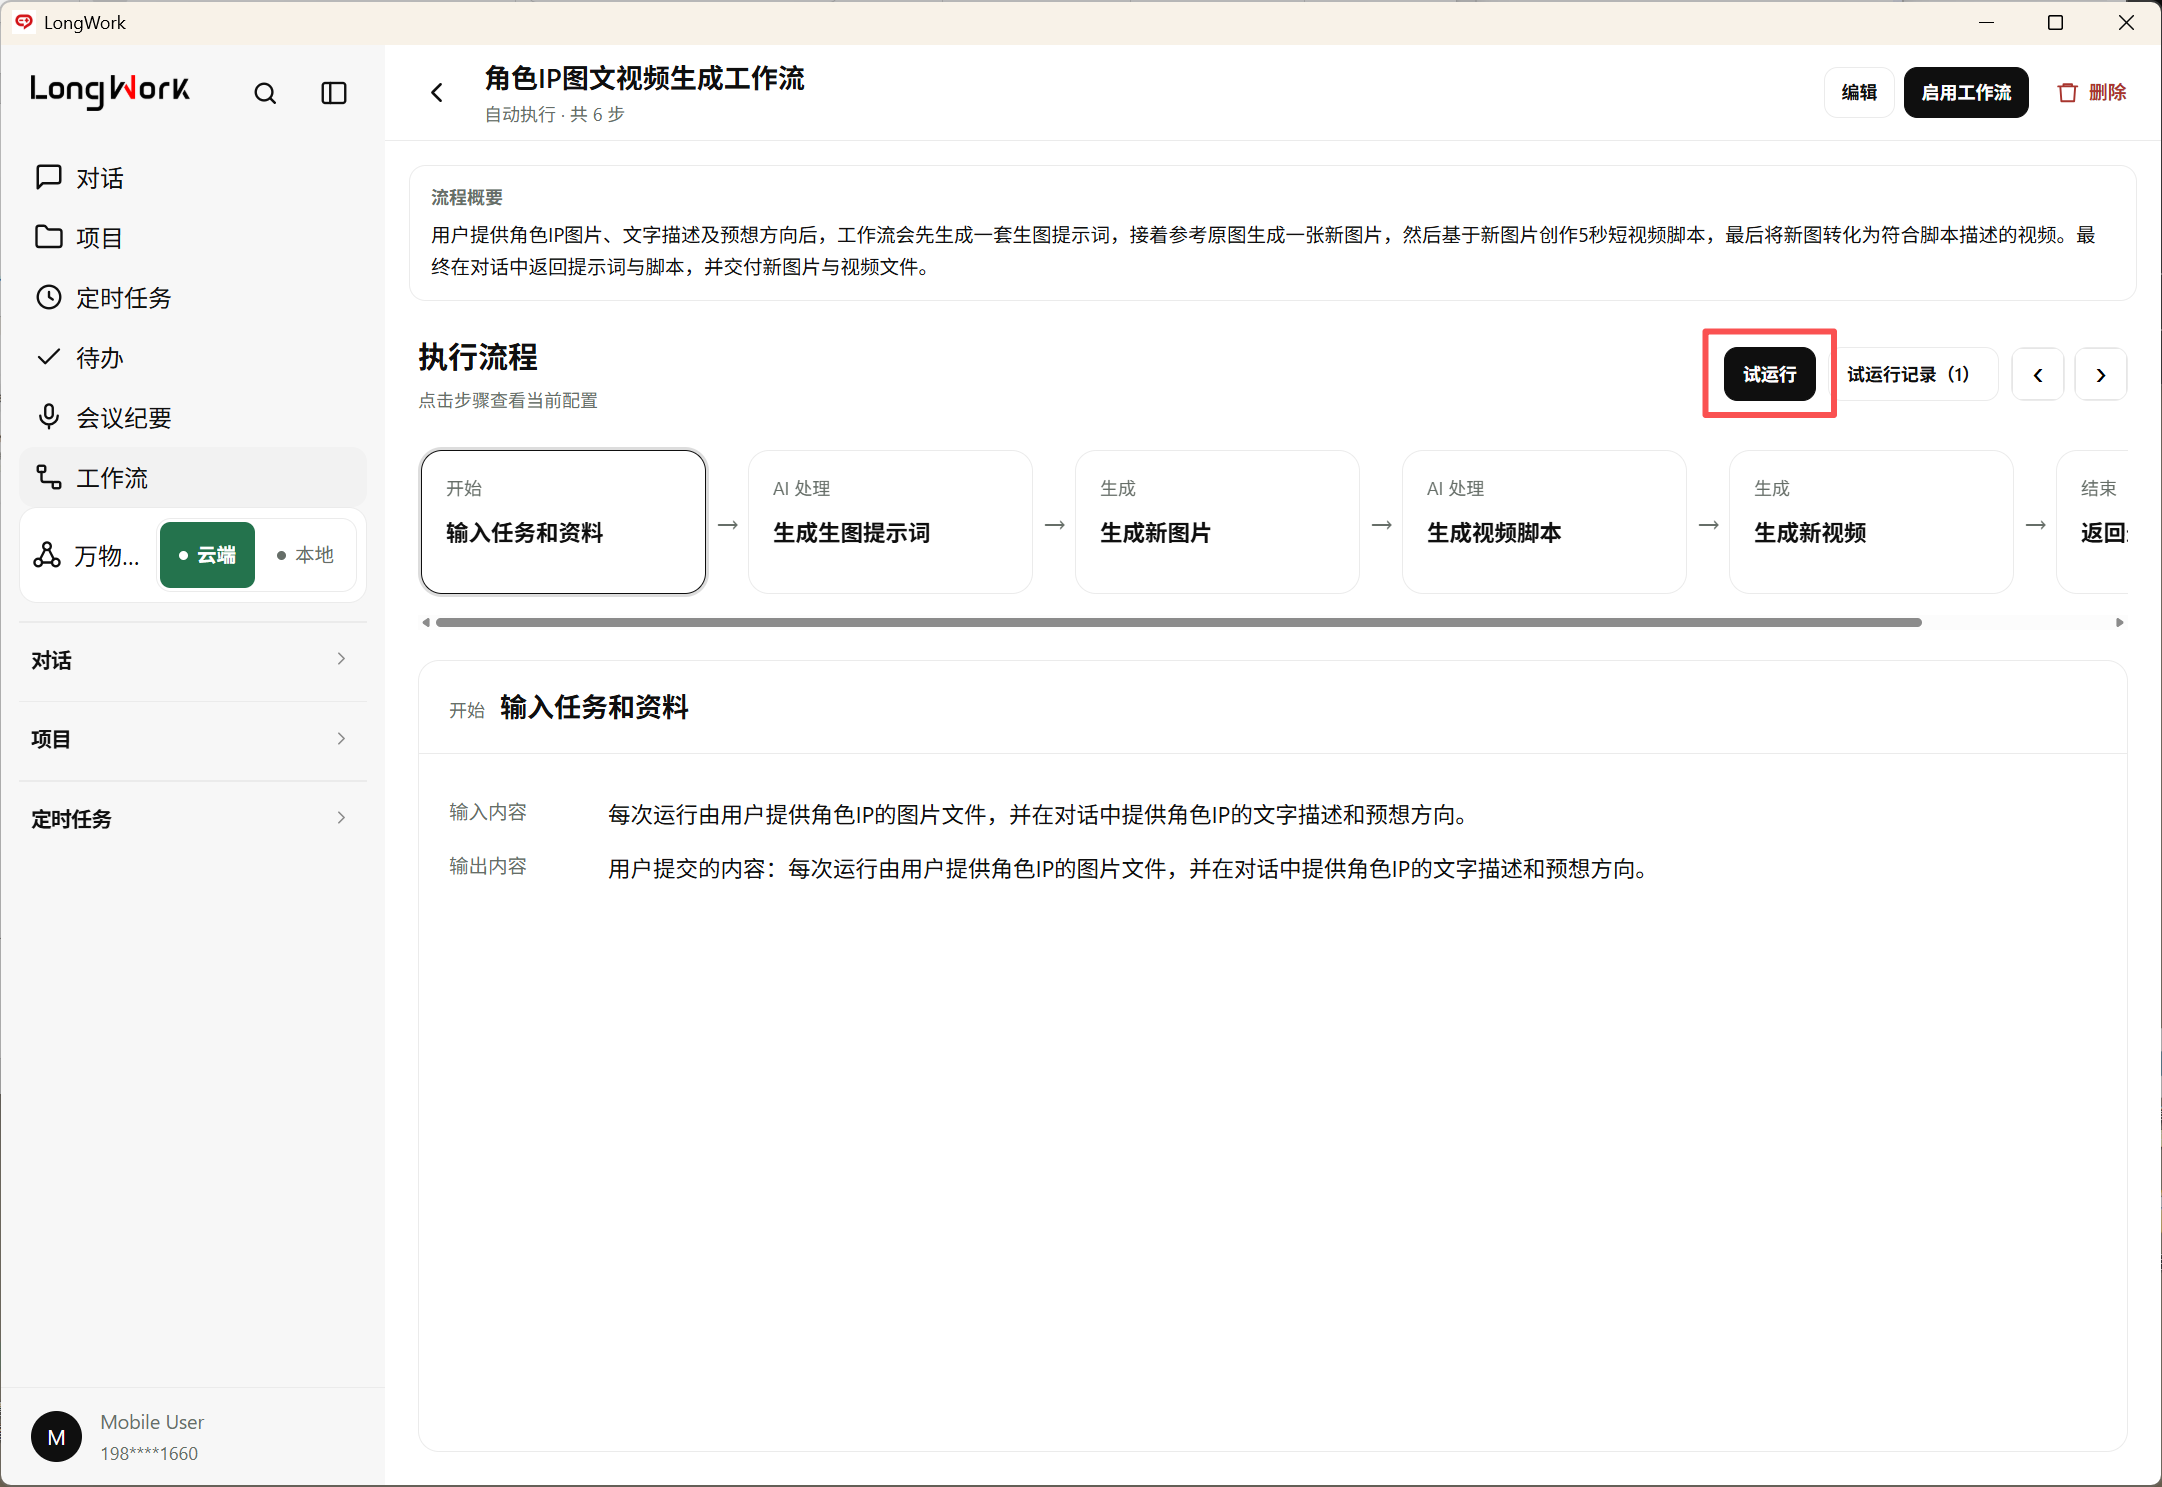Show next steps with right chevron button
The height and width of the screenshot is (1487, 2162).
click(2101, 375)
